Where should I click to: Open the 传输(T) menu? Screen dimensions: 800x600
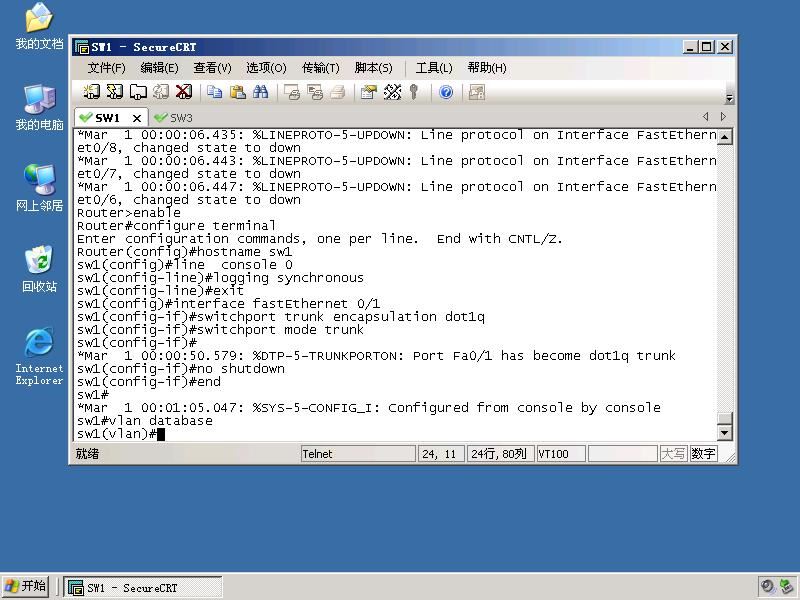pos(320,68)
